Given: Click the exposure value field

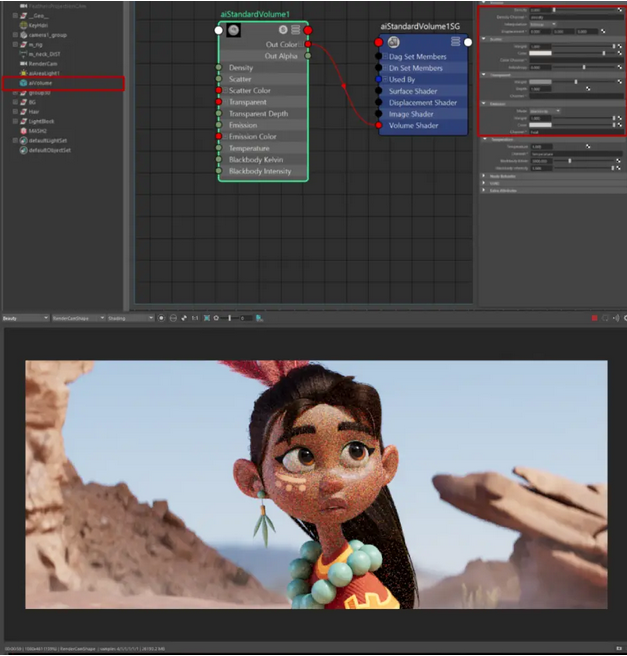Looking at the screenshot, I should (x=246, y=318).
